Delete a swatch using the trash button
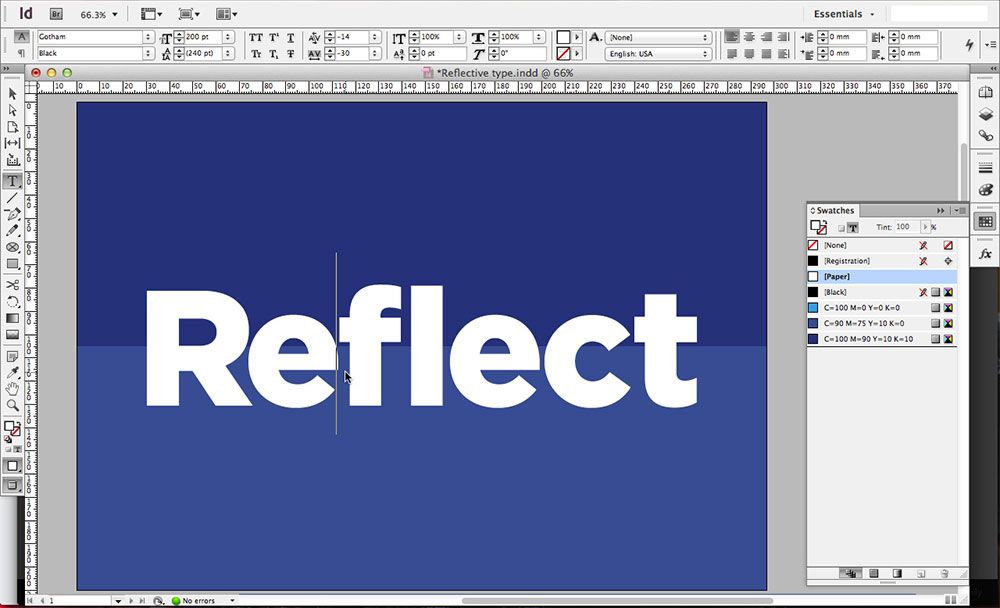This screenshot has width=1000, height=608. click(x=944, y=574)
